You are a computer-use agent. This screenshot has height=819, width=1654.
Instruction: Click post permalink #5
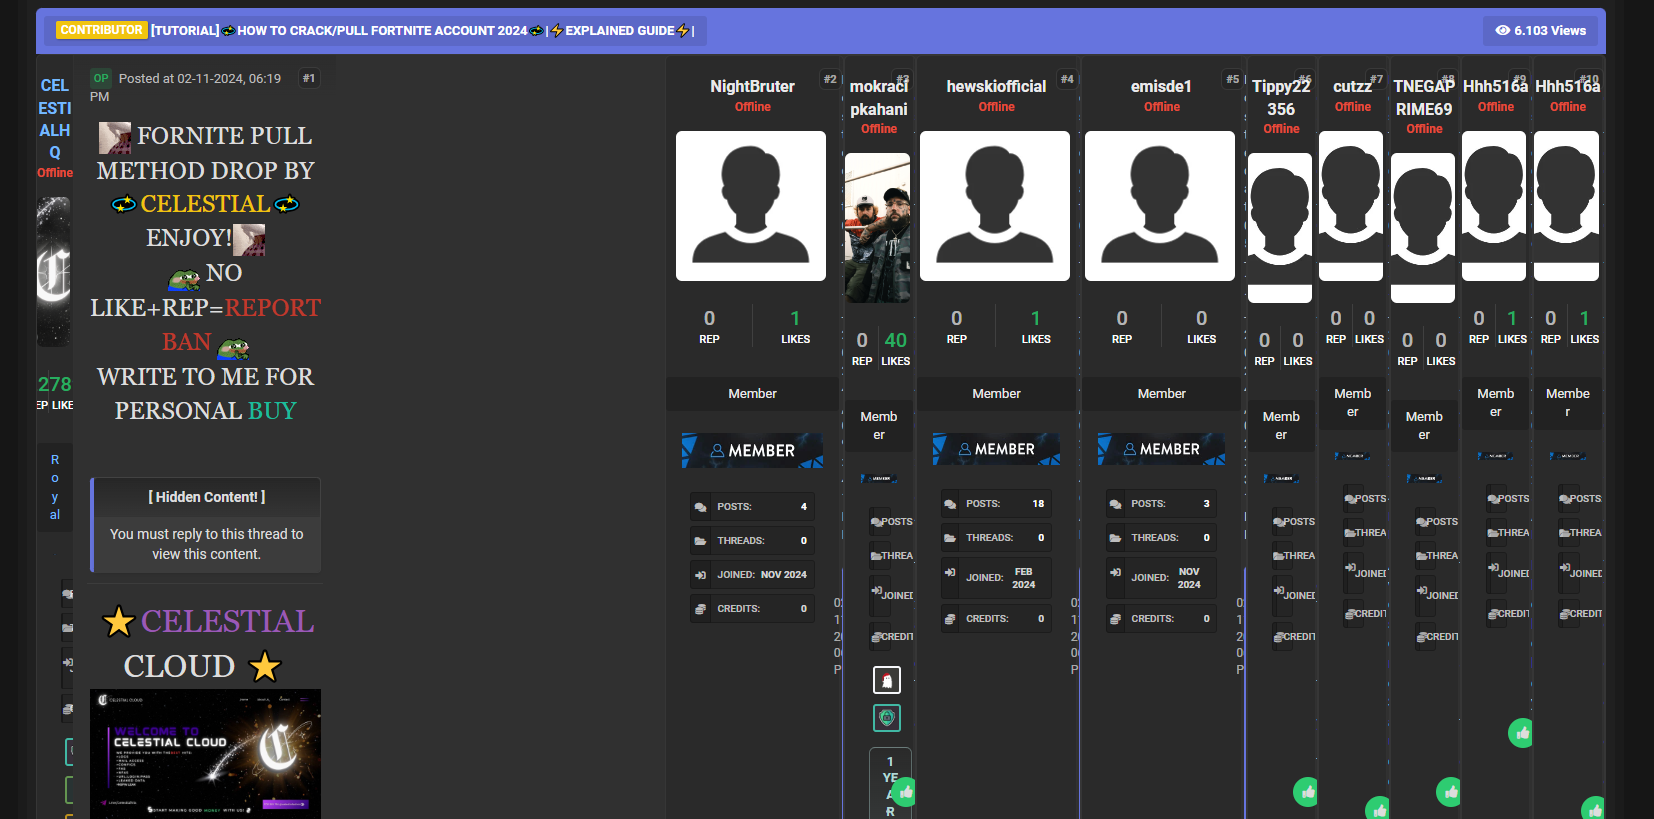pos(1233,79)
